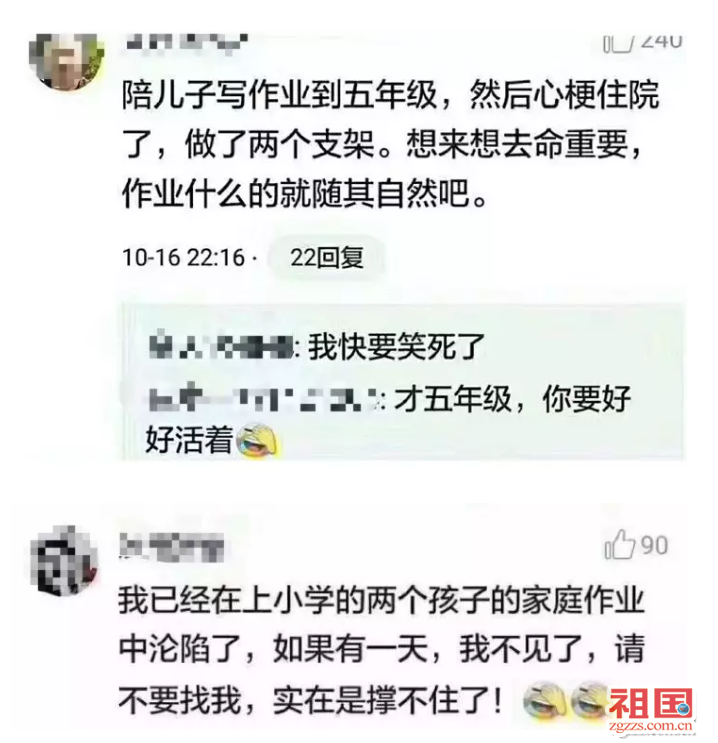
Task: Click the 90 like count number
Action: point(654,545)
